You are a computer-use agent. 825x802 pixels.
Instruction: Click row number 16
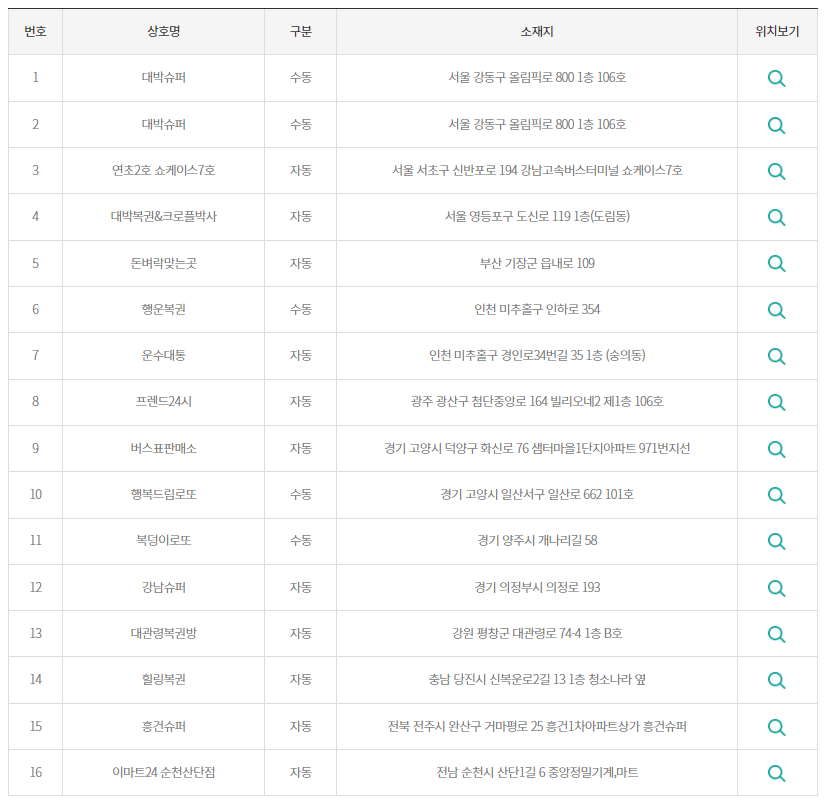point(35,772)
